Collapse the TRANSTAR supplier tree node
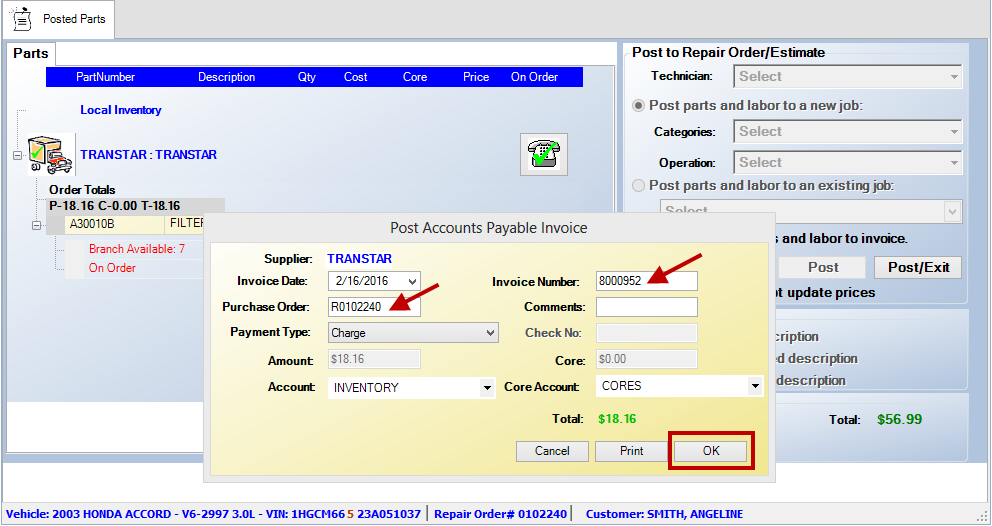992x526 pixels. [18, 155]
